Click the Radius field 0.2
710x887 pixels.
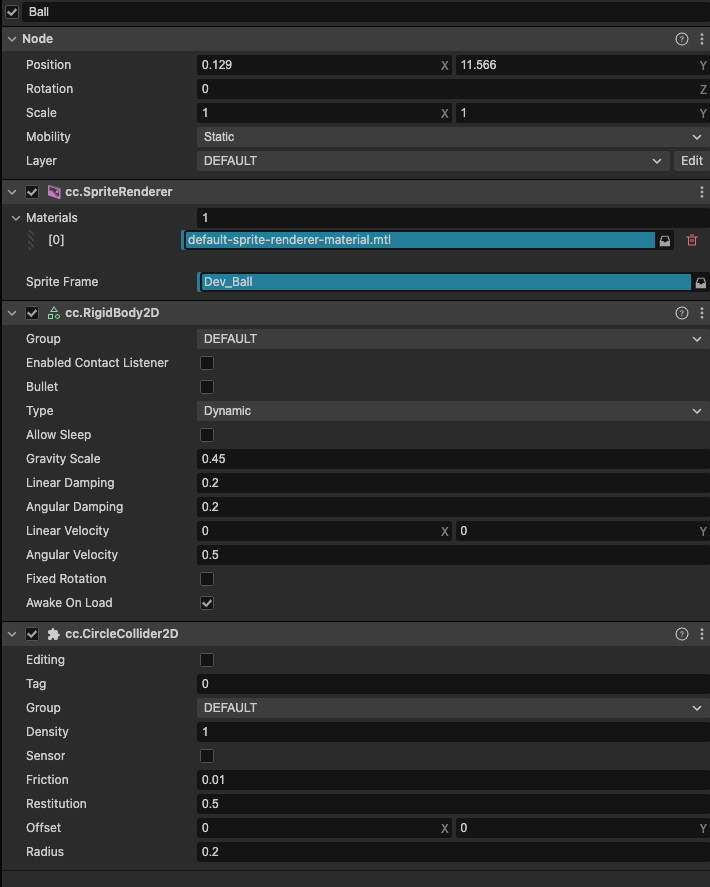point(453,852)
